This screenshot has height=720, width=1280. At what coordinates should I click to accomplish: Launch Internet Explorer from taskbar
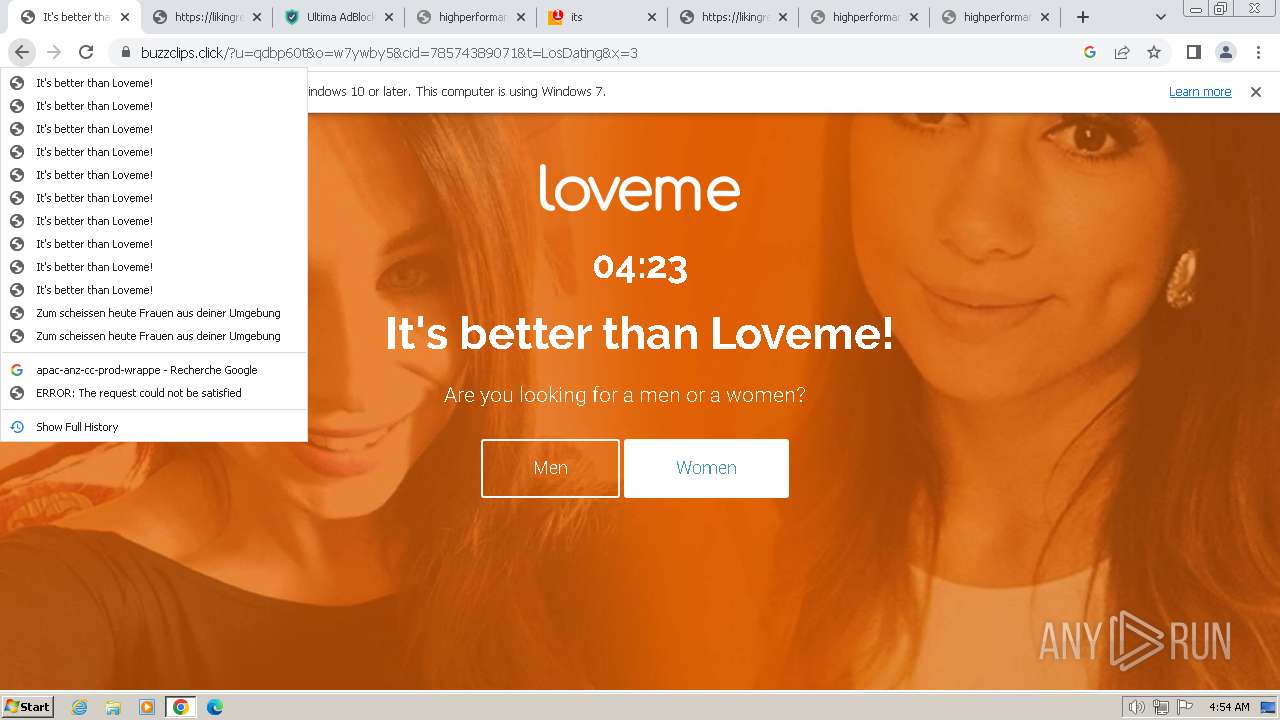[x=80, y=707]
